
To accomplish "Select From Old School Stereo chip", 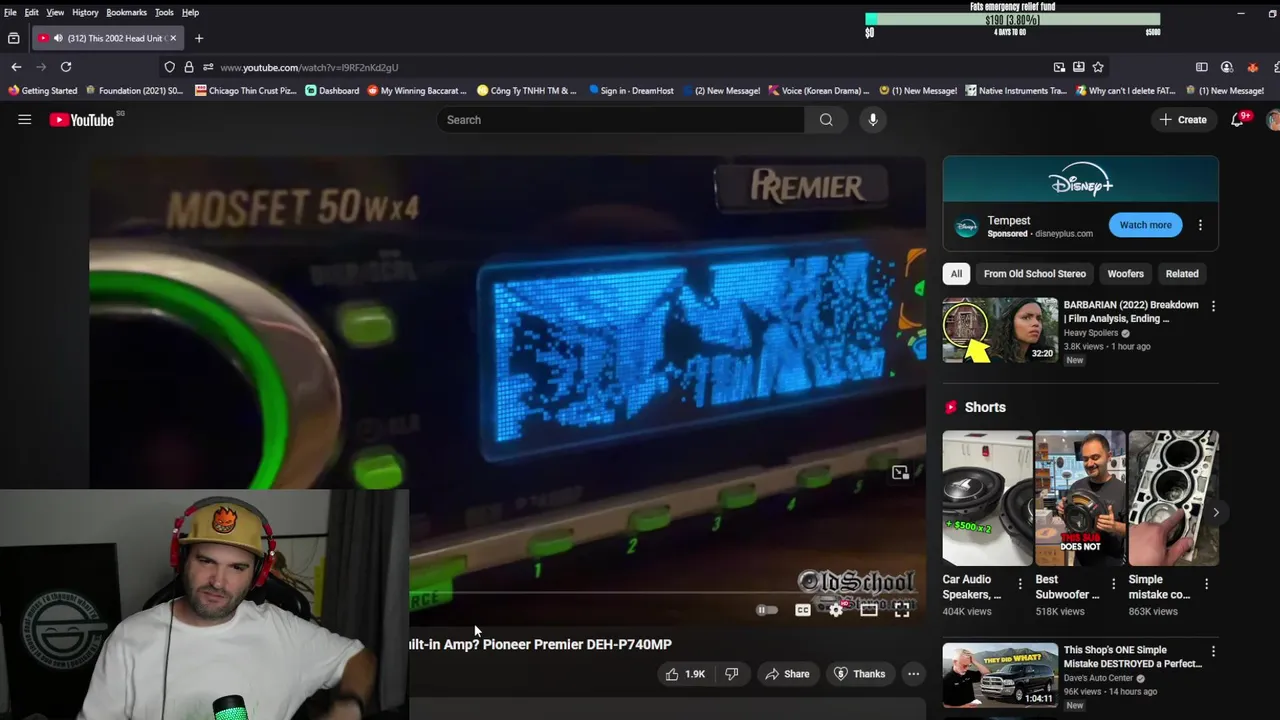I will (x=1034, y=274).
